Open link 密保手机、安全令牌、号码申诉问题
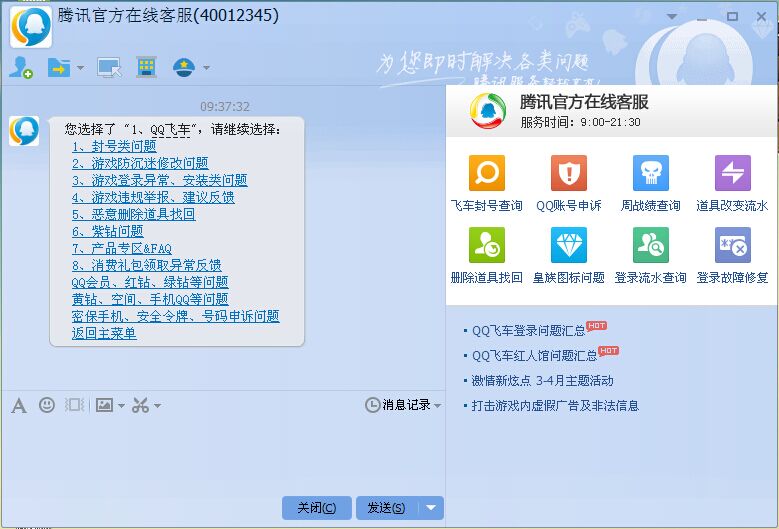The height and width of the screenshot is (529, 779). [175, 316]
